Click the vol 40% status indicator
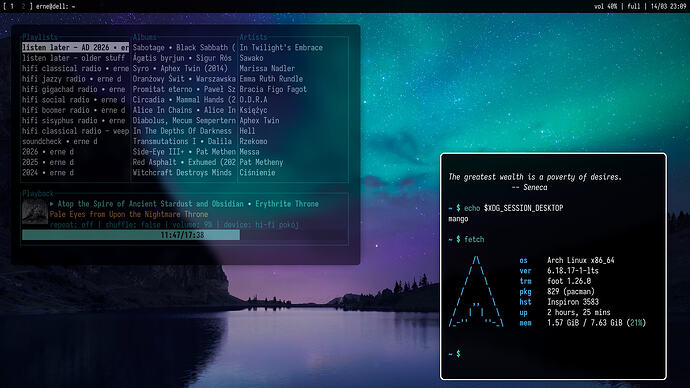This screenshot has width=690, height=388. point(606,7)
